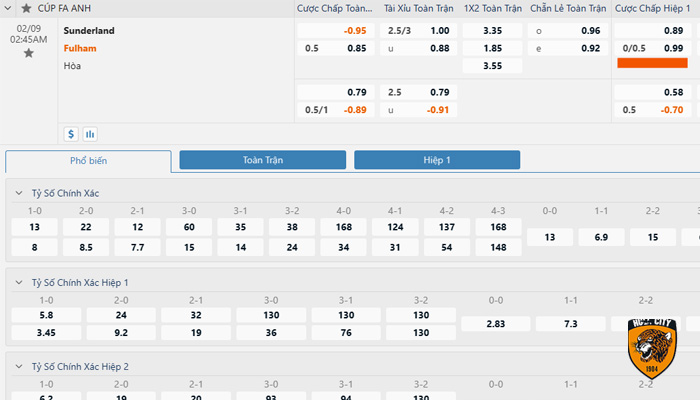The width and height of the screenshot is (700, 400).
Task: Select the orange highlighted handicap odds bar
Action: pyautogui.click(x=652, y=63)
